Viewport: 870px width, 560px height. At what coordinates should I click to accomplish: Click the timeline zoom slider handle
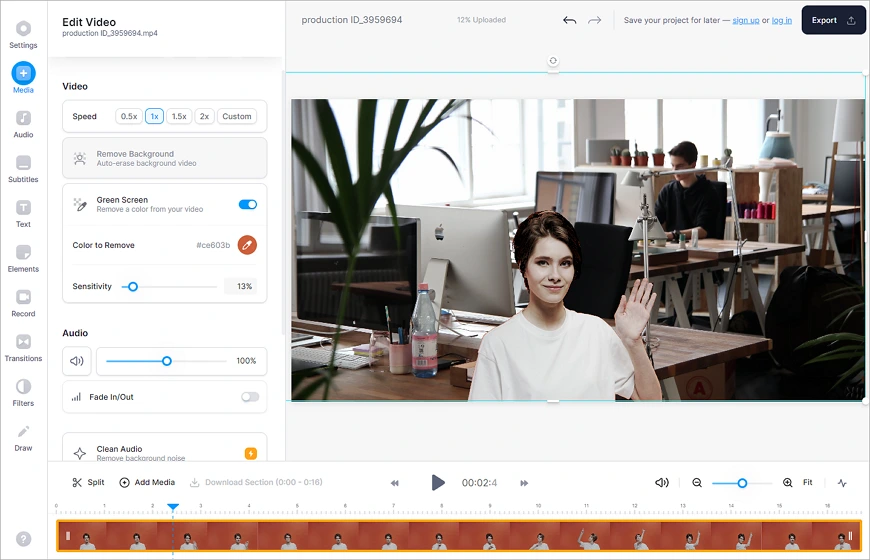[x=742, y=483]
